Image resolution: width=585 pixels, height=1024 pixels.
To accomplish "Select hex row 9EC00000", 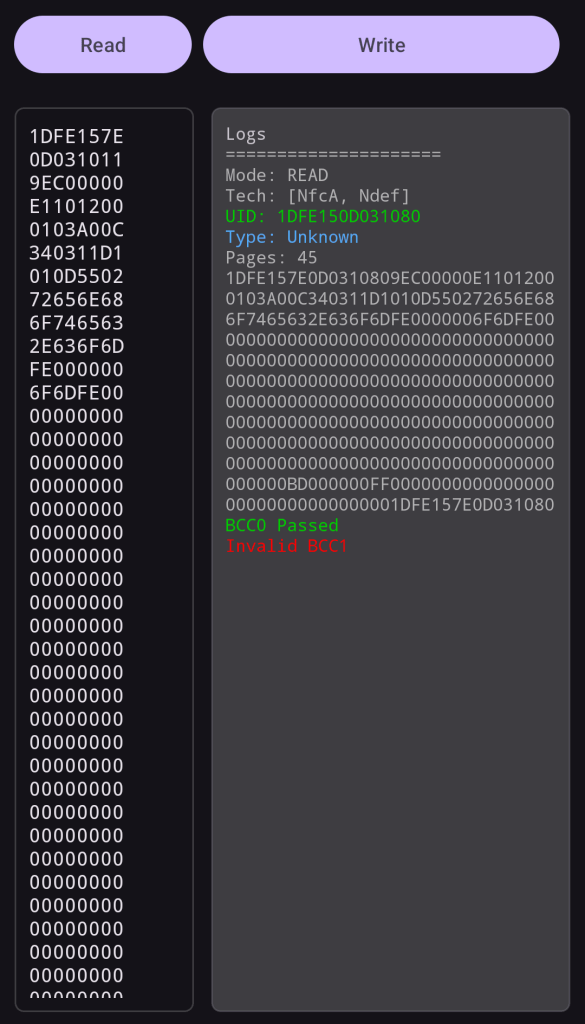I will [x=76, y=183].
